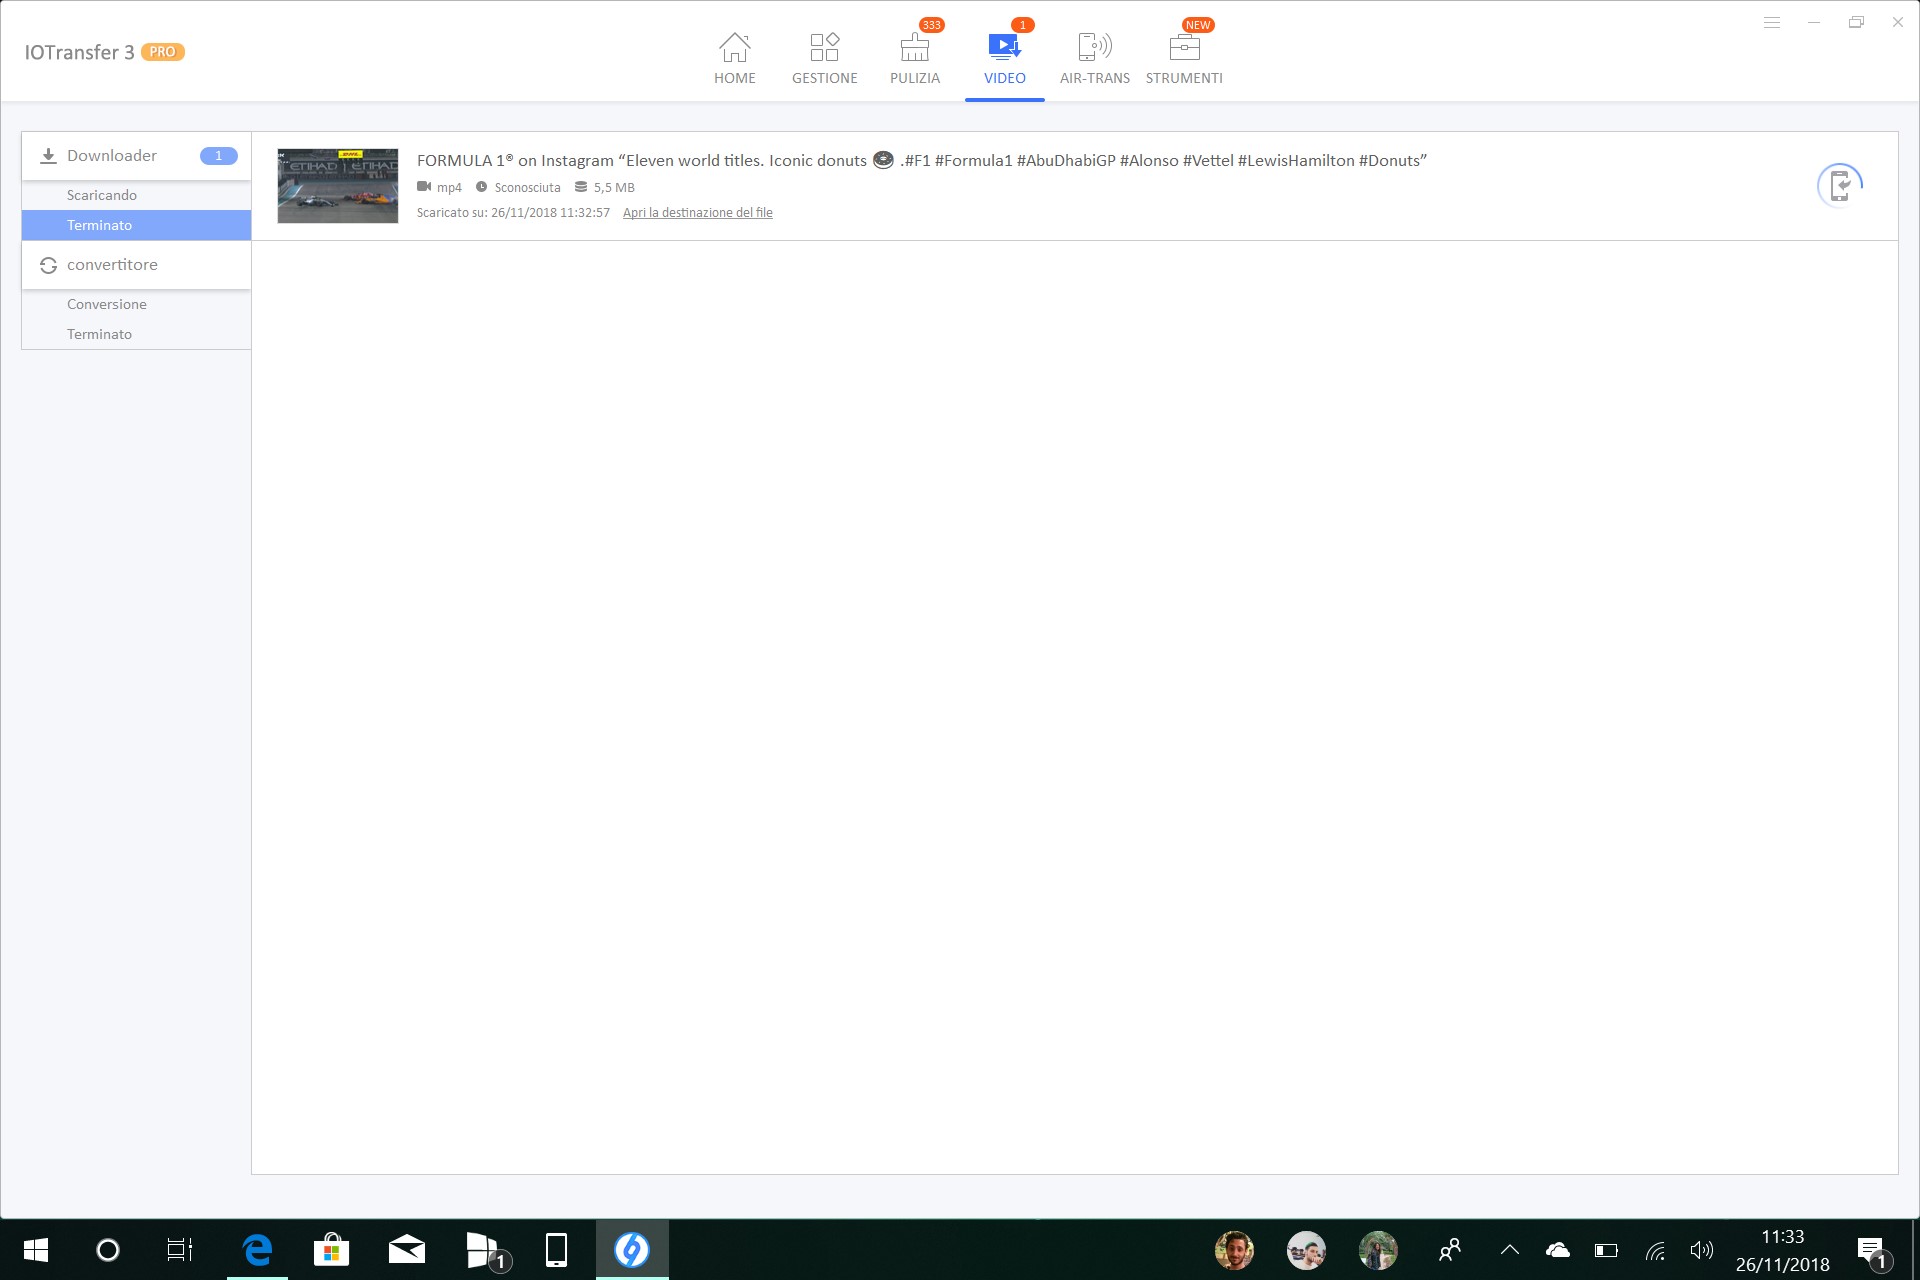1920x1280 pixels.
Task: Click the Downloader section header
Action: coord(136,156)
